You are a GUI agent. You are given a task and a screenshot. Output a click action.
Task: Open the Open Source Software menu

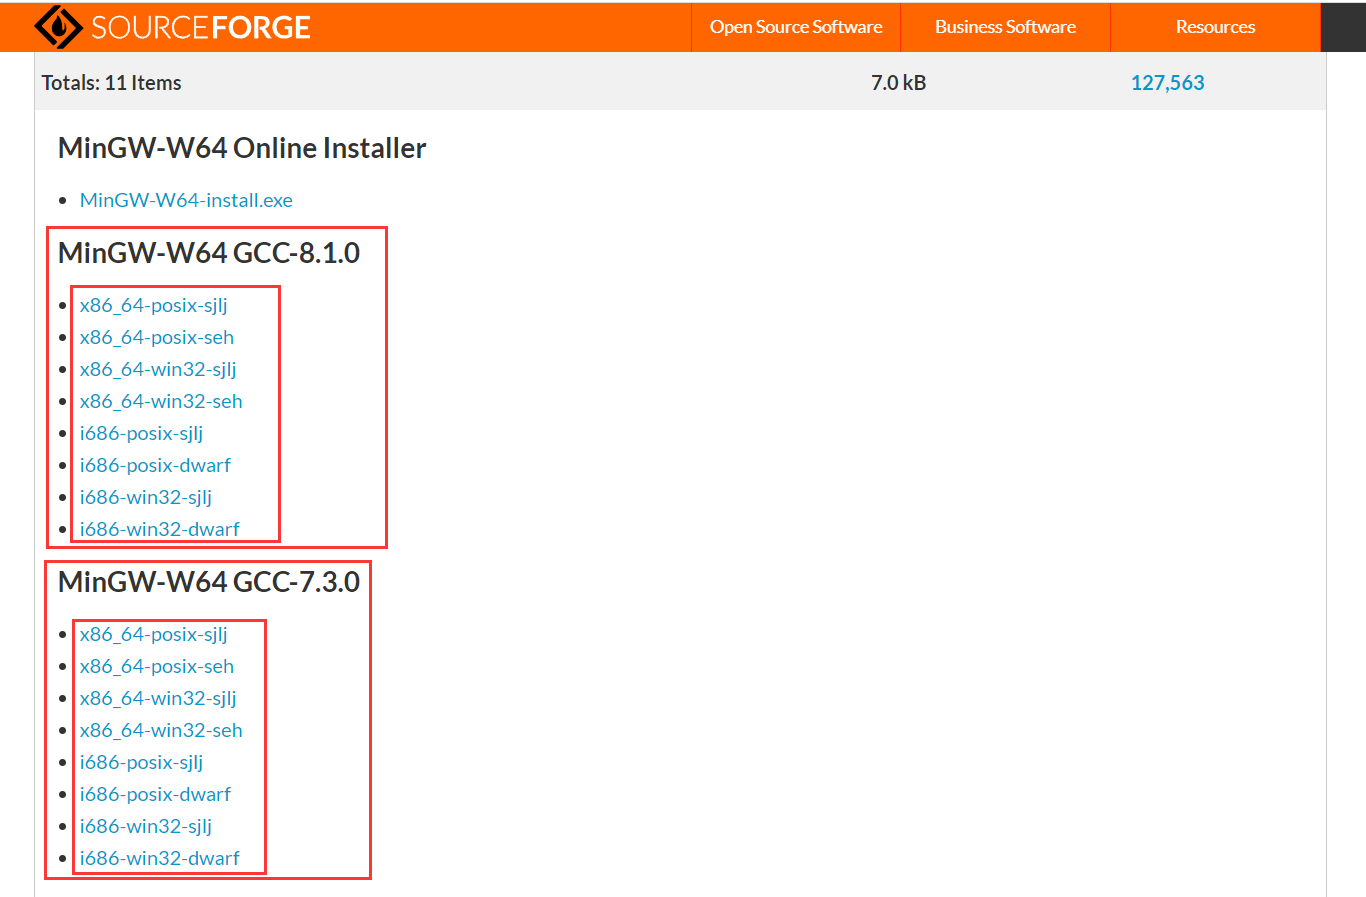click(796, 27)
